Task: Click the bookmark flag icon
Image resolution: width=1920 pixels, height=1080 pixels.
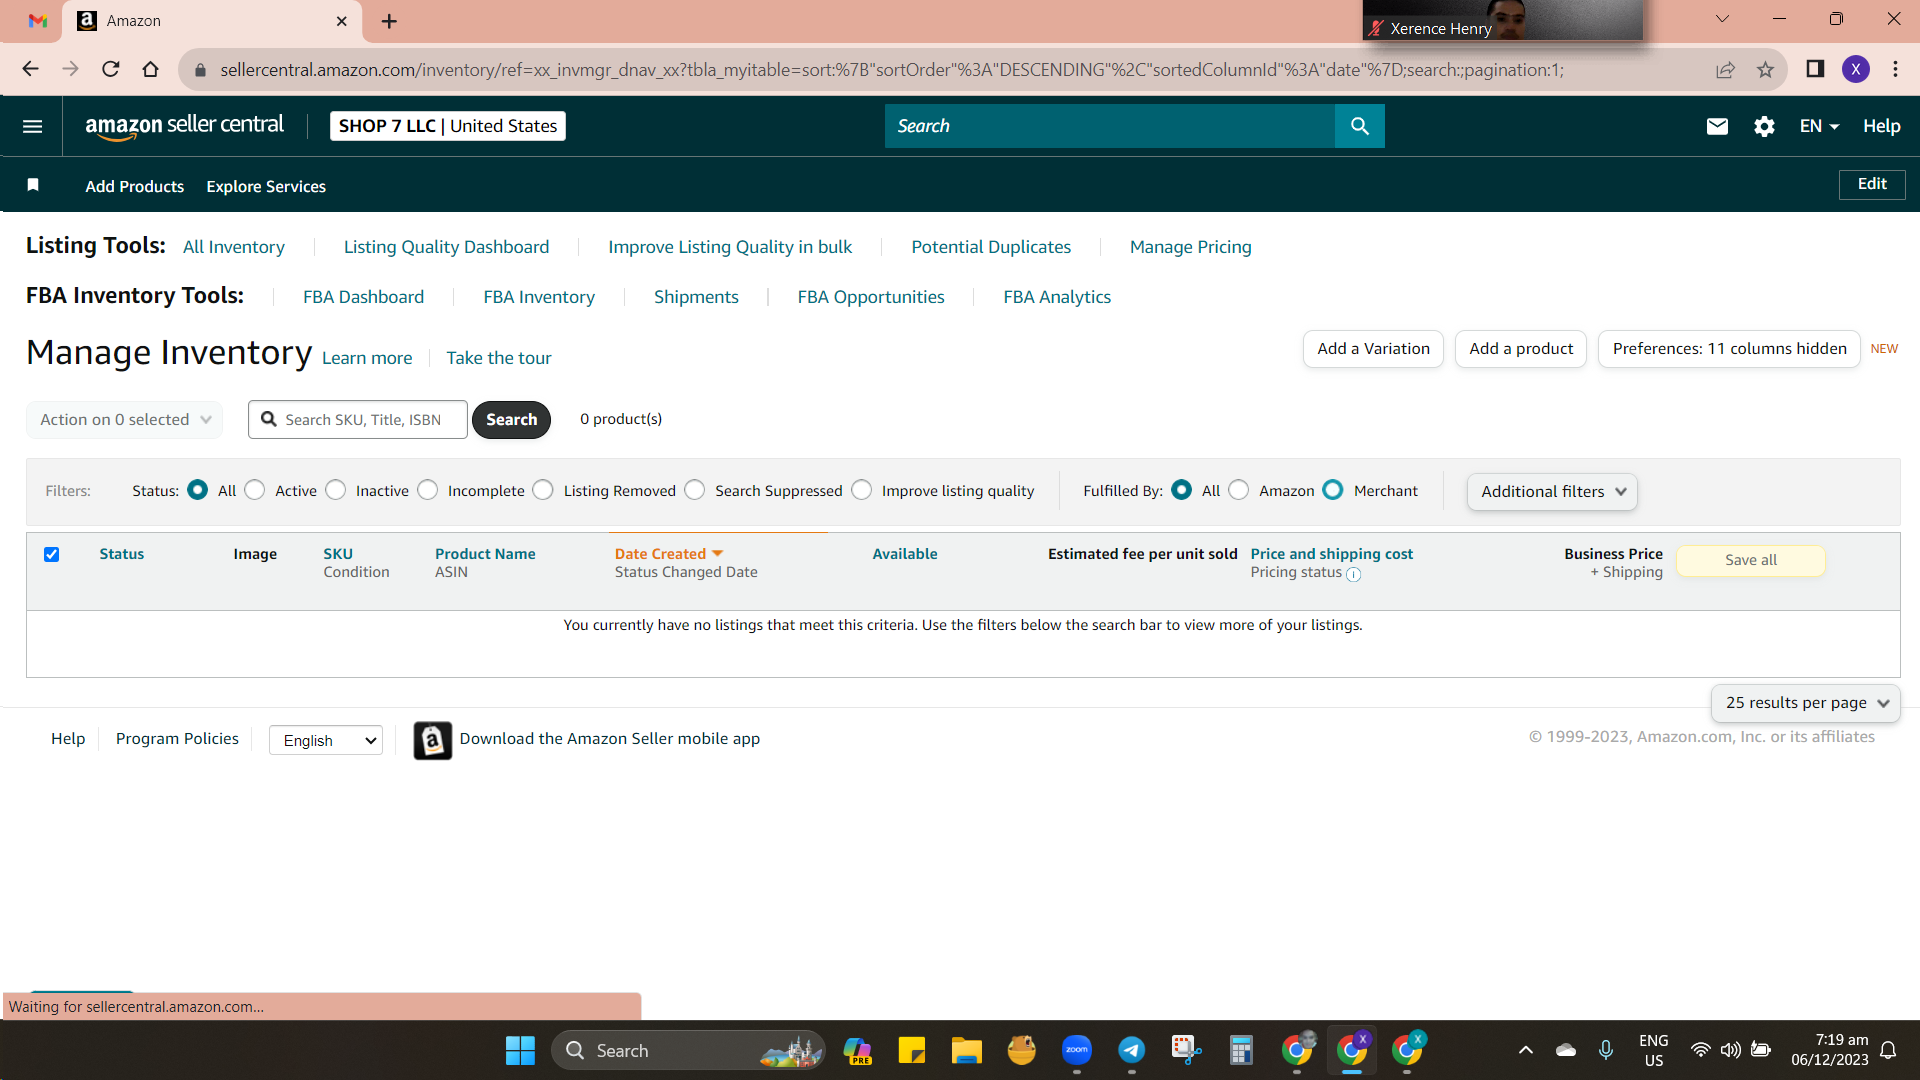Action: click(33, 185)
